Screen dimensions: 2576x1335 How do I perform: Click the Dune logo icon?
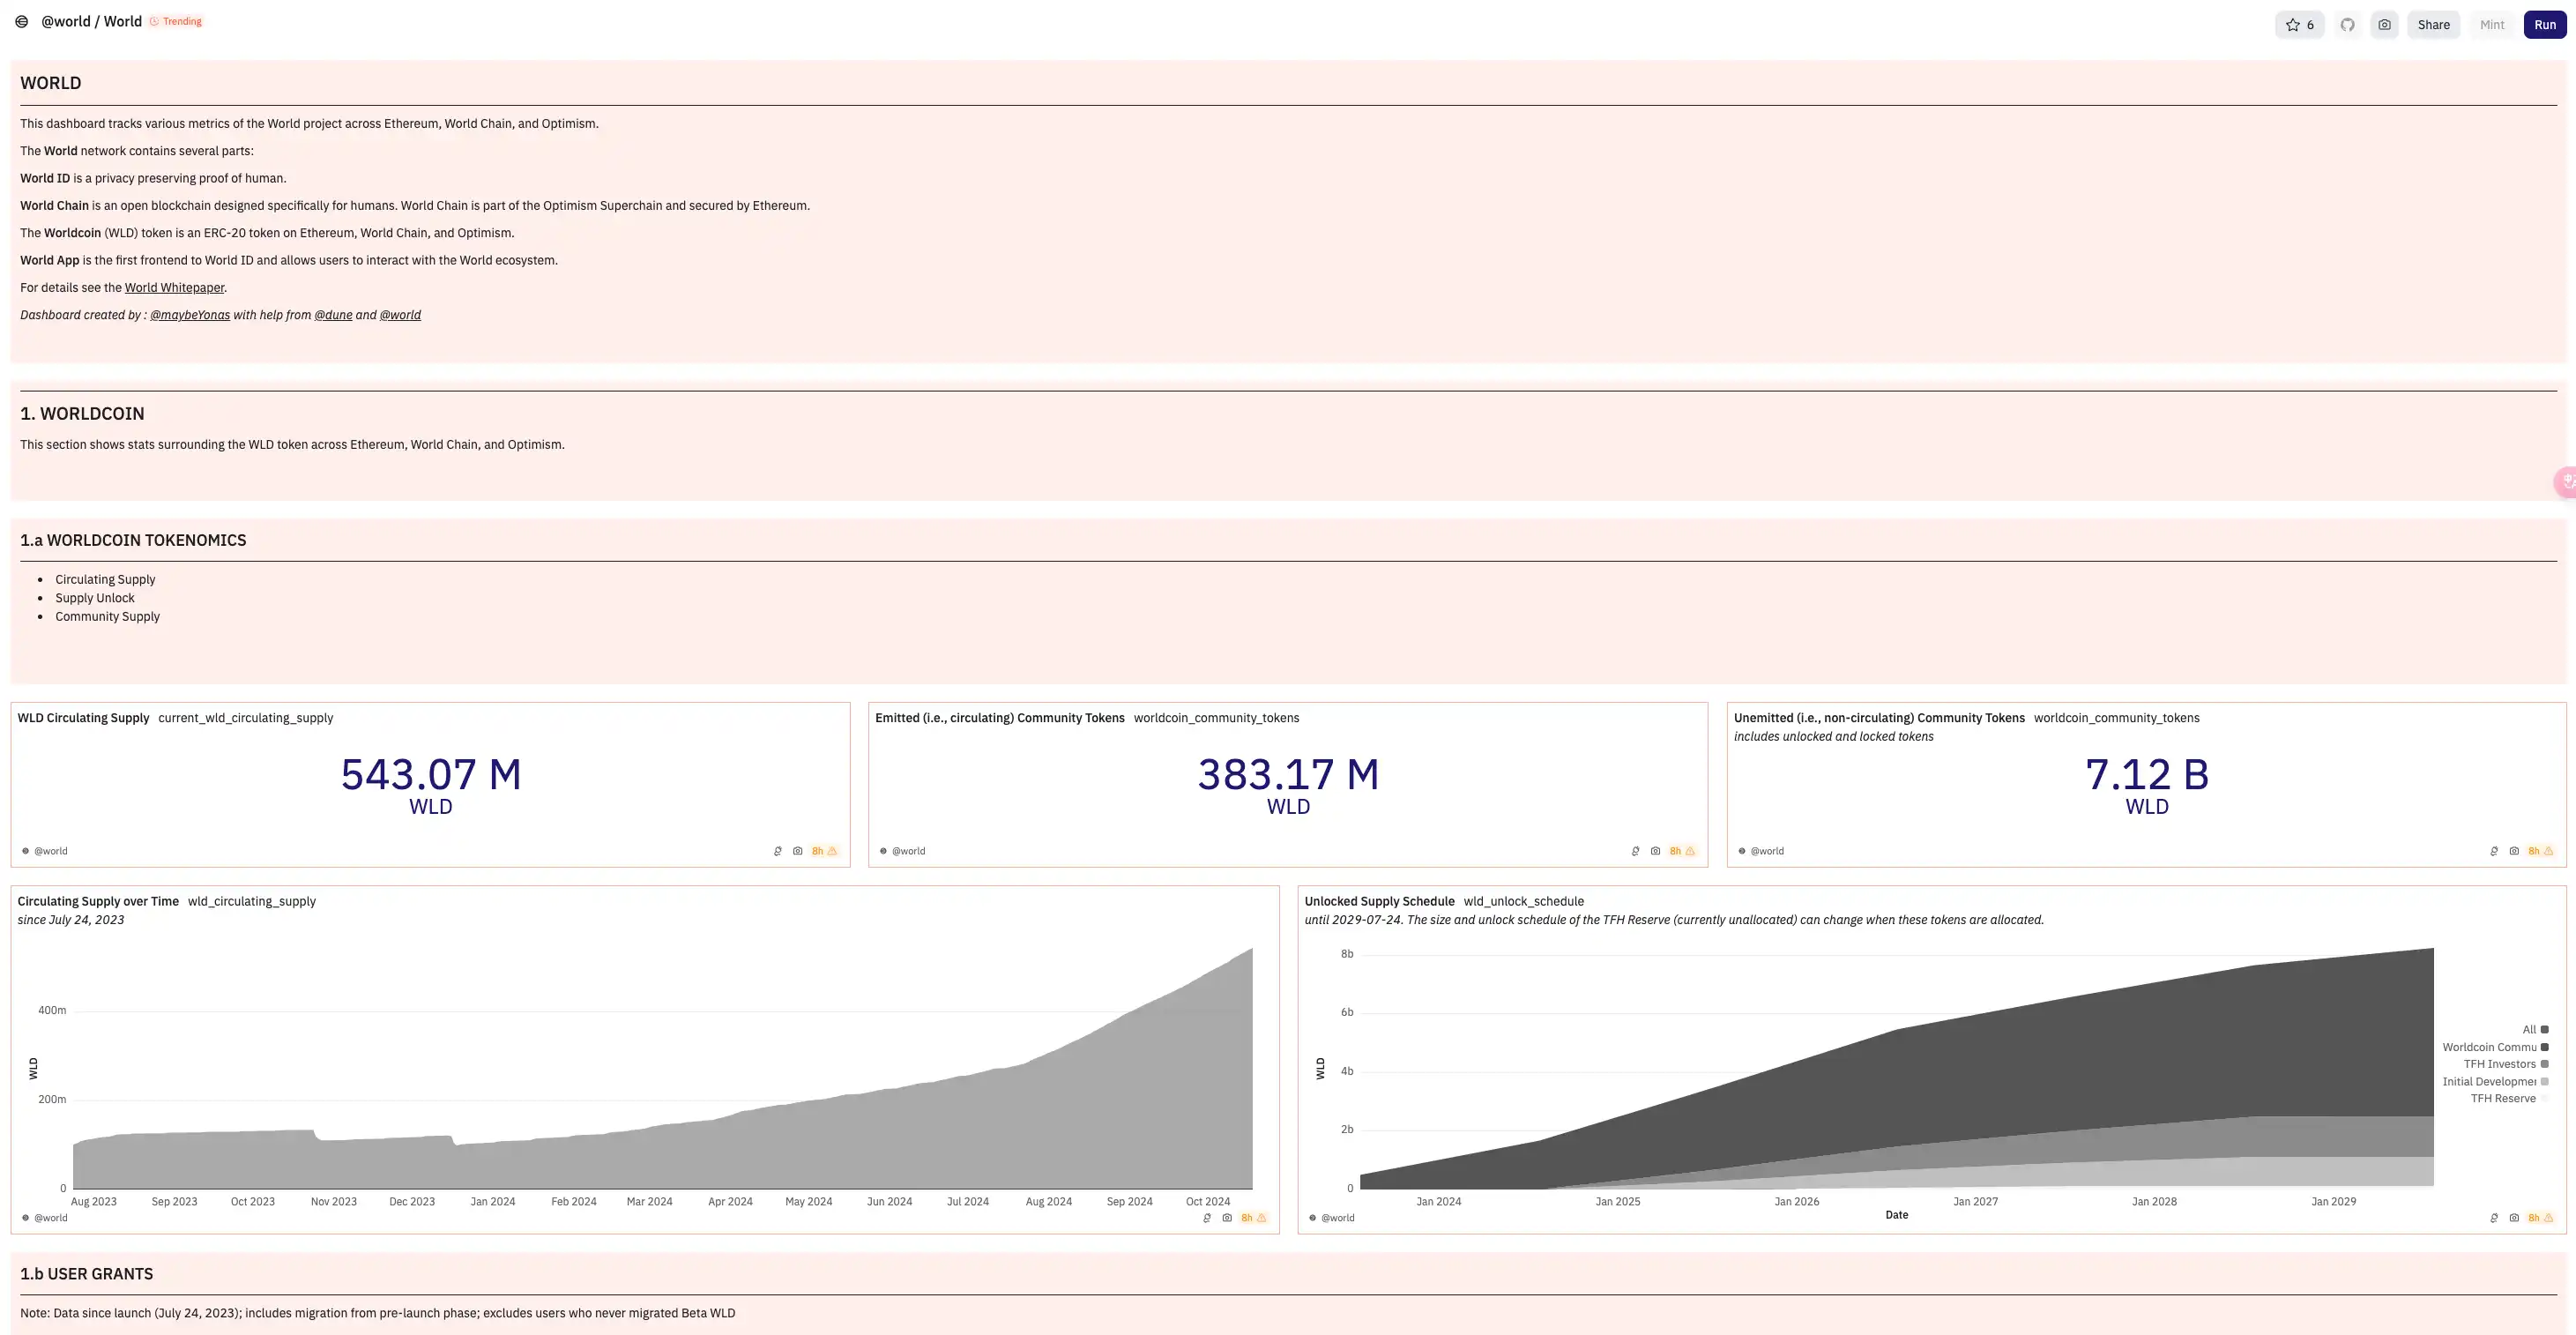tap(21, 22)
